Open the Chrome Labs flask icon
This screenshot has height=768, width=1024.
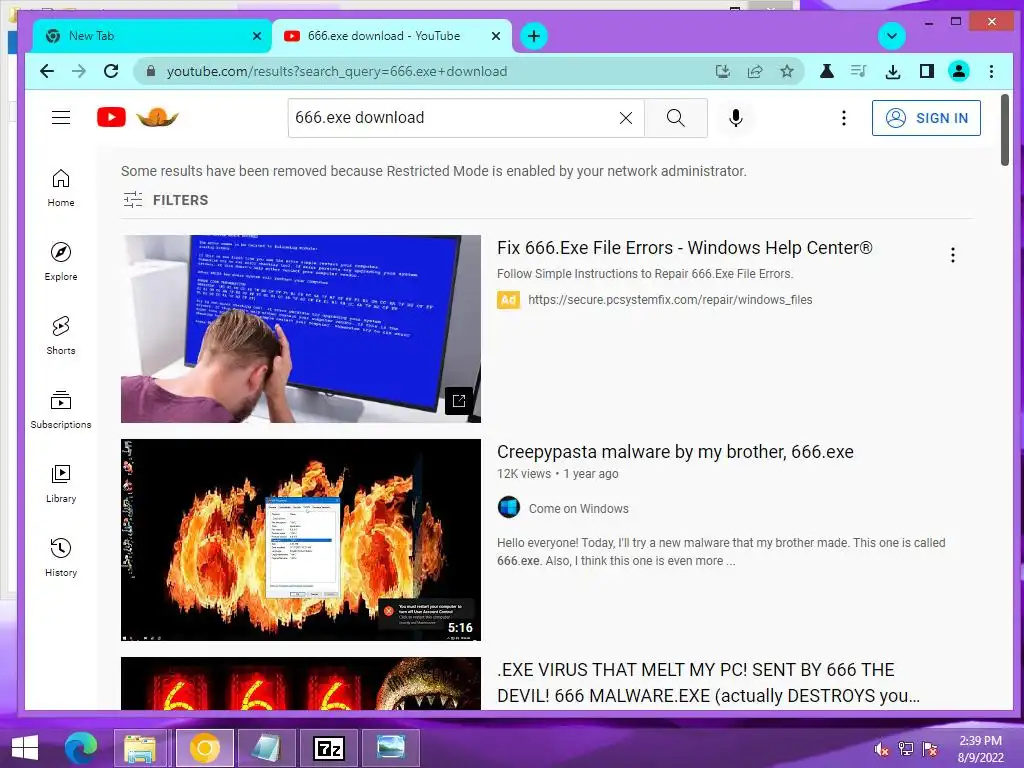coord(826,71)
